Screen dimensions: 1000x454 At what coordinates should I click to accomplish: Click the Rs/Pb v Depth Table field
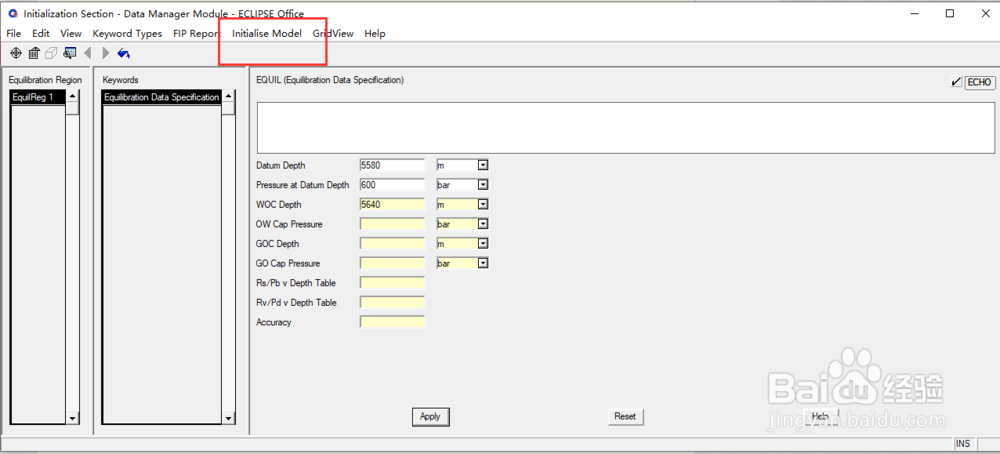pyautogui.click(x=392, y=283)
